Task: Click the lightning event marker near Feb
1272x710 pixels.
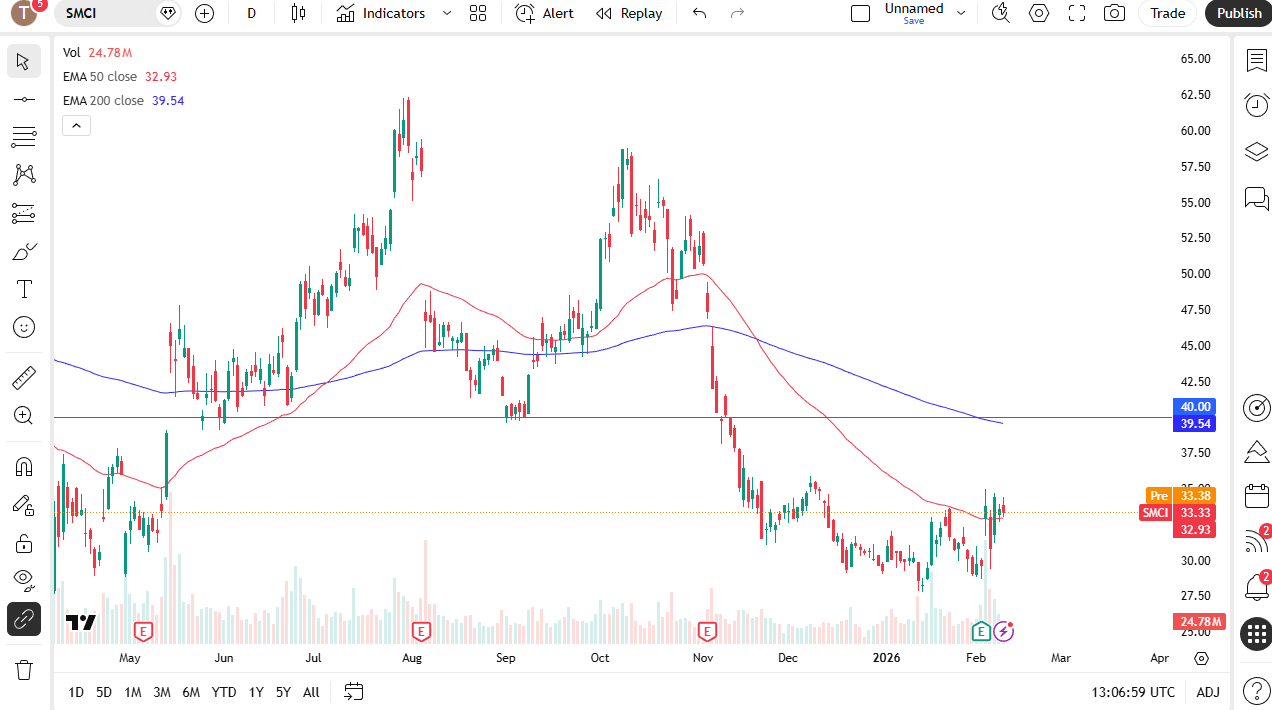Action: coord(1004,631)
